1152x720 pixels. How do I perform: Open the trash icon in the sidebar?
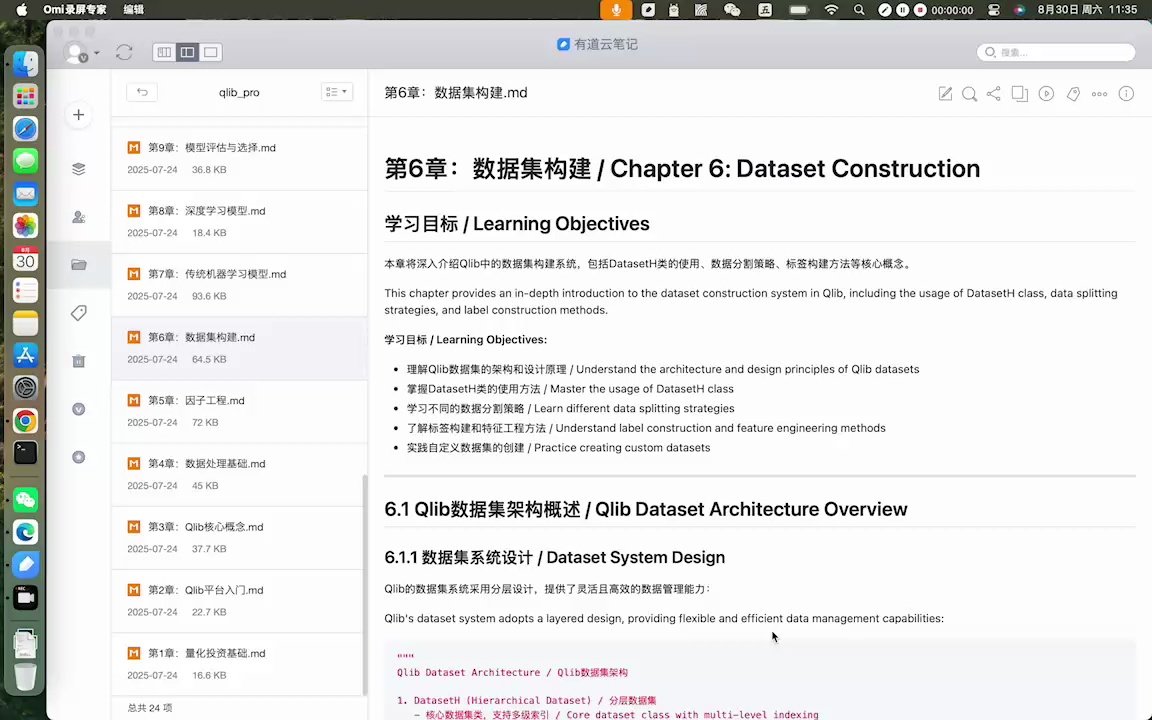[78, 361]
